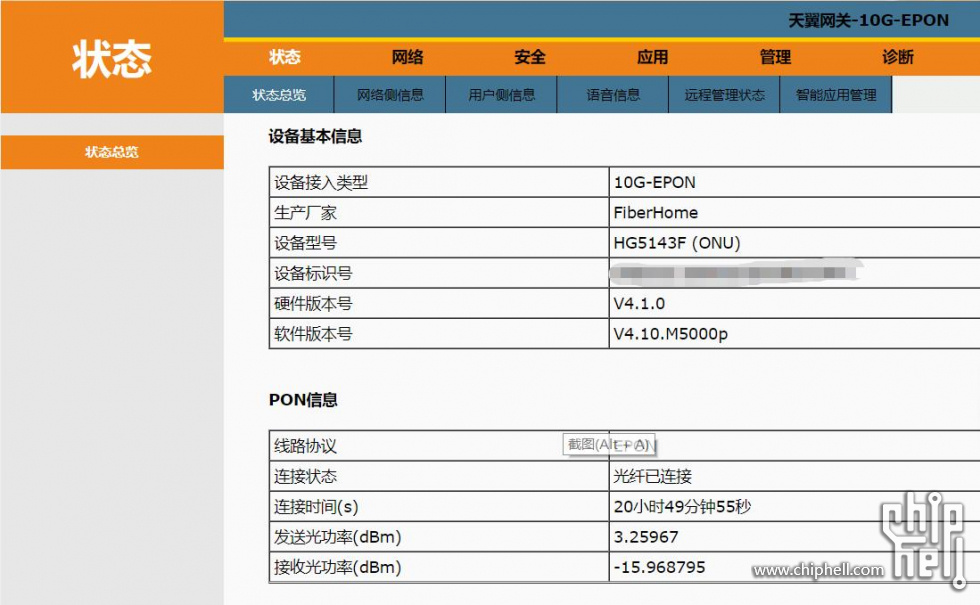
Task: Click the HG5143F (ONU) model value
Action: click(677, 243)
